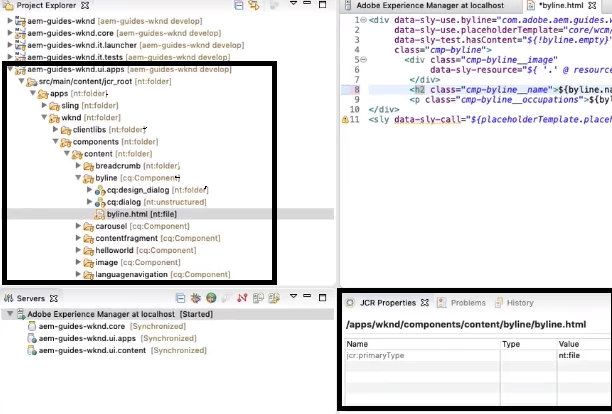Expand aem-guides-wknd project
The width and height of the screenshot is (612, 414).
pos(10,21)
